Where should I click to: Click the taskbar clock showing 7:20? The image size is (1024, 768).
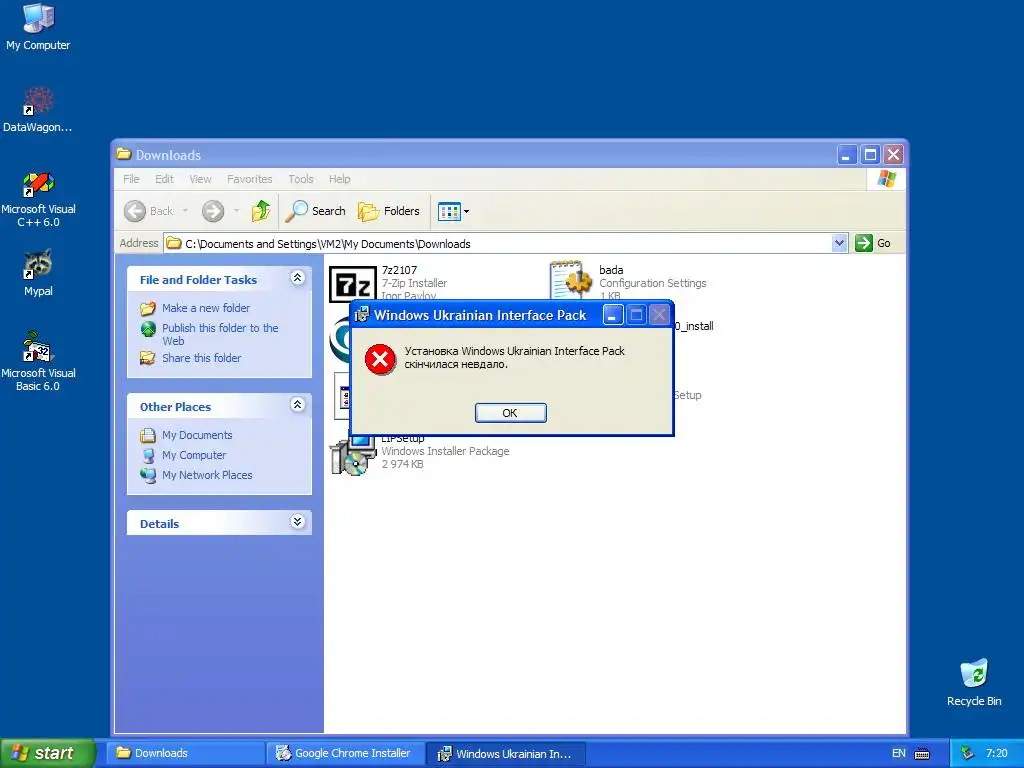pos(997,753)
